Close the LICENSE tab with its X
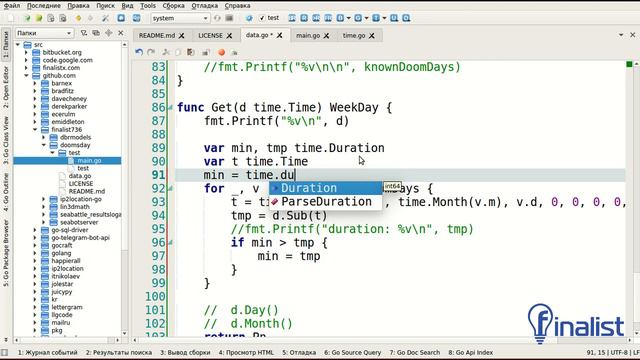640x360 pixels. coord(229,36)
